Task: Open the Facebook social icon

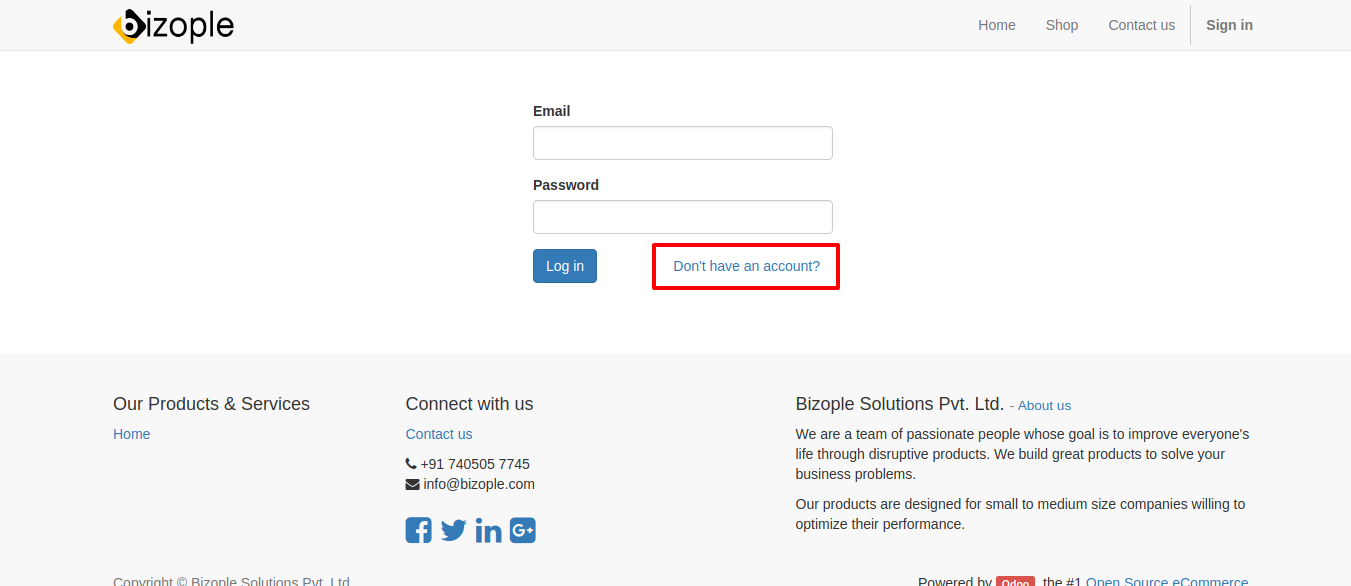Action: tap(418, 530)
